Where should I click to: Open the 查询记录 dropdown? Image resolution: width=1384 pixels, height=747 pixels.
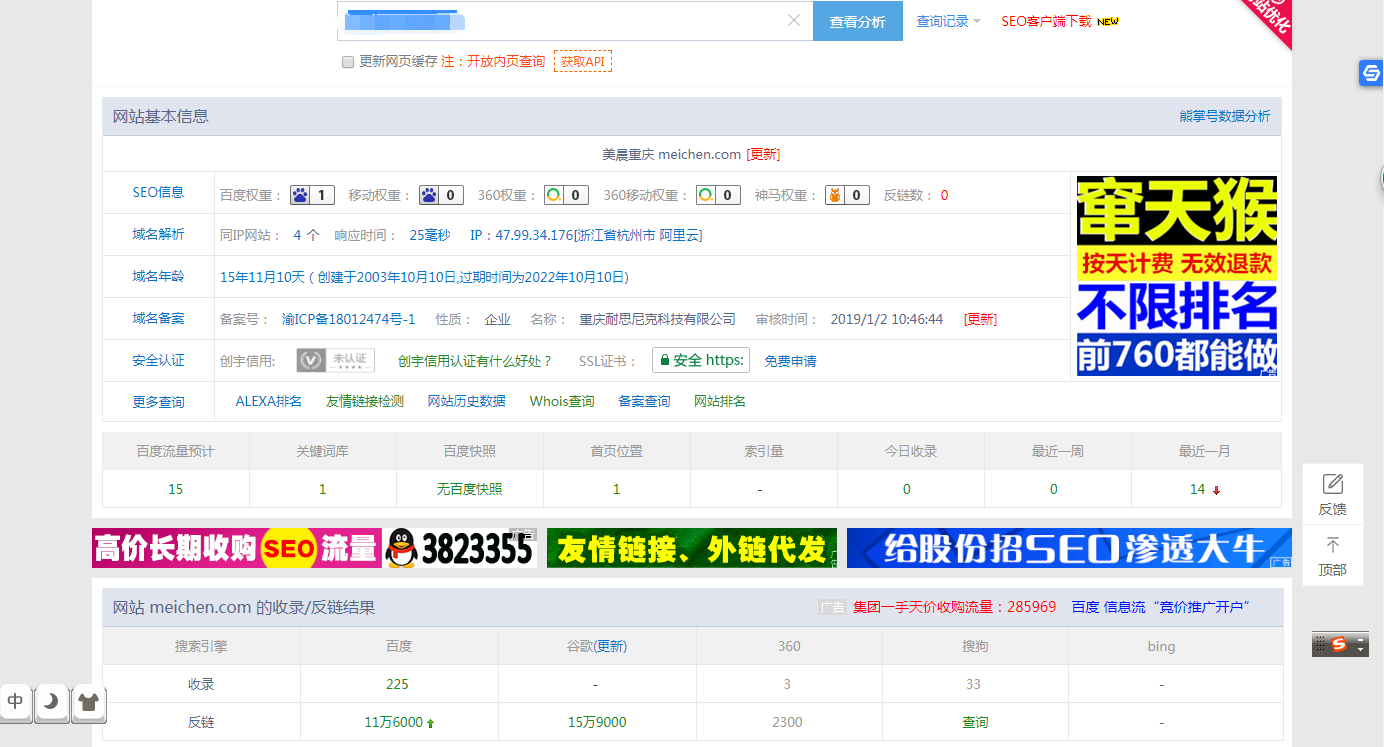[949, 21]
